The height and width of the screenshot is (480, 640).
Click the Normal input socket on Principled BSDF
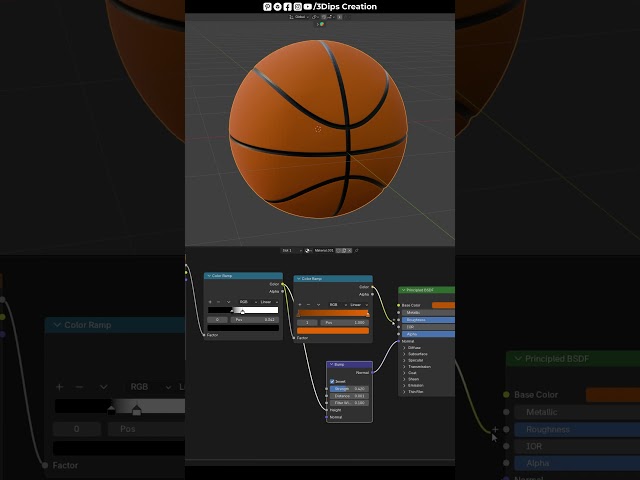[x=398, y=341]
